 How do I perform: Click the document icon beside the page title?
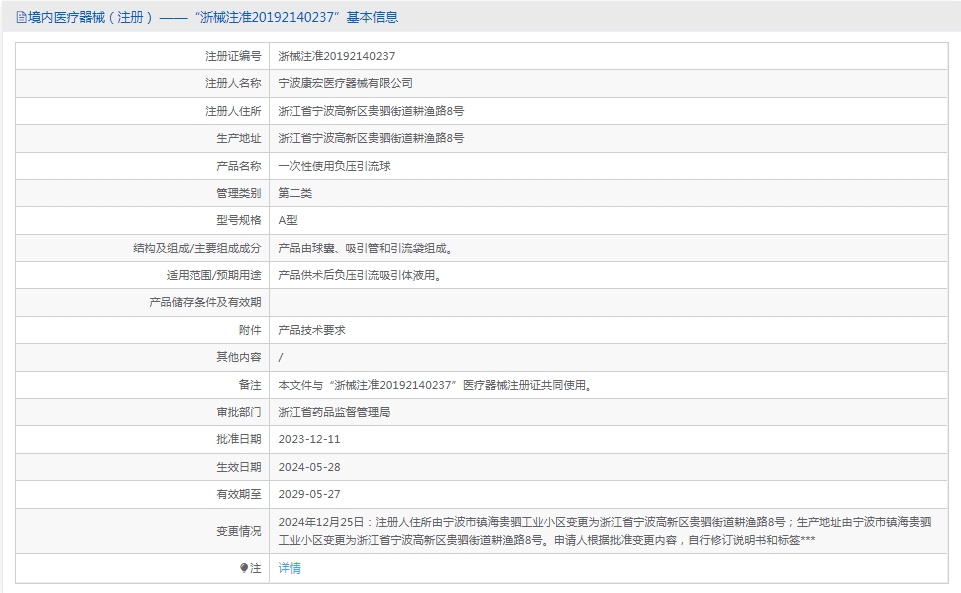21,17
